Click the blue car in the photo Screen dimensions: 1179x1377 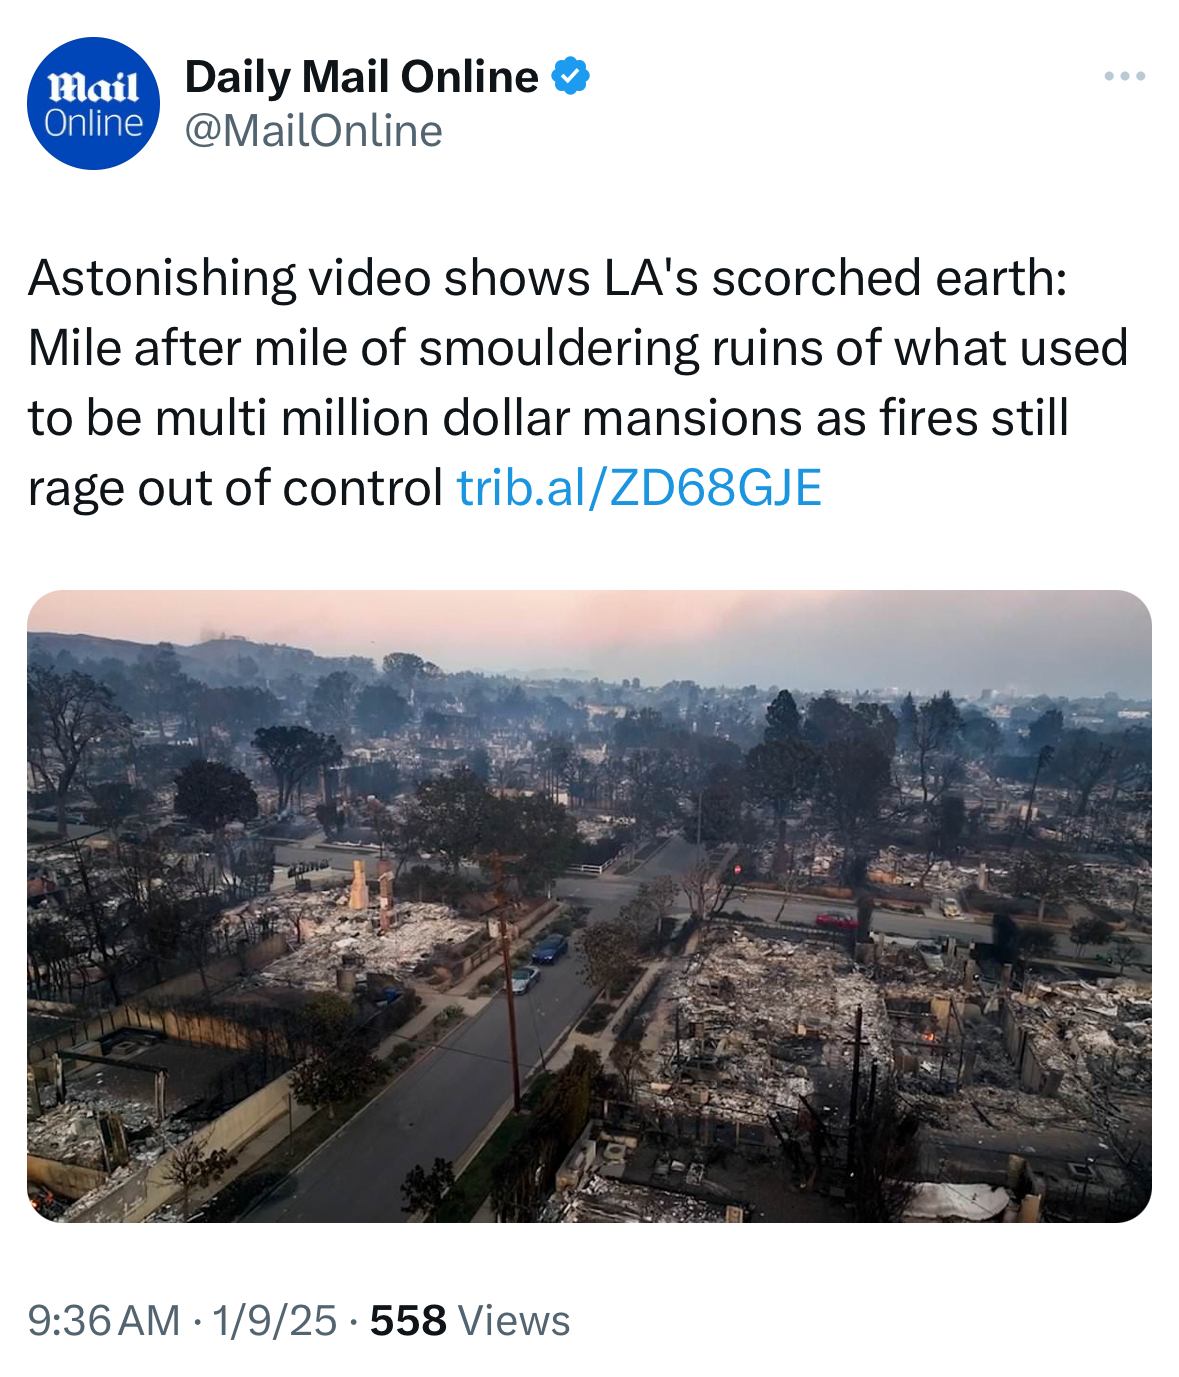point(549,948)
